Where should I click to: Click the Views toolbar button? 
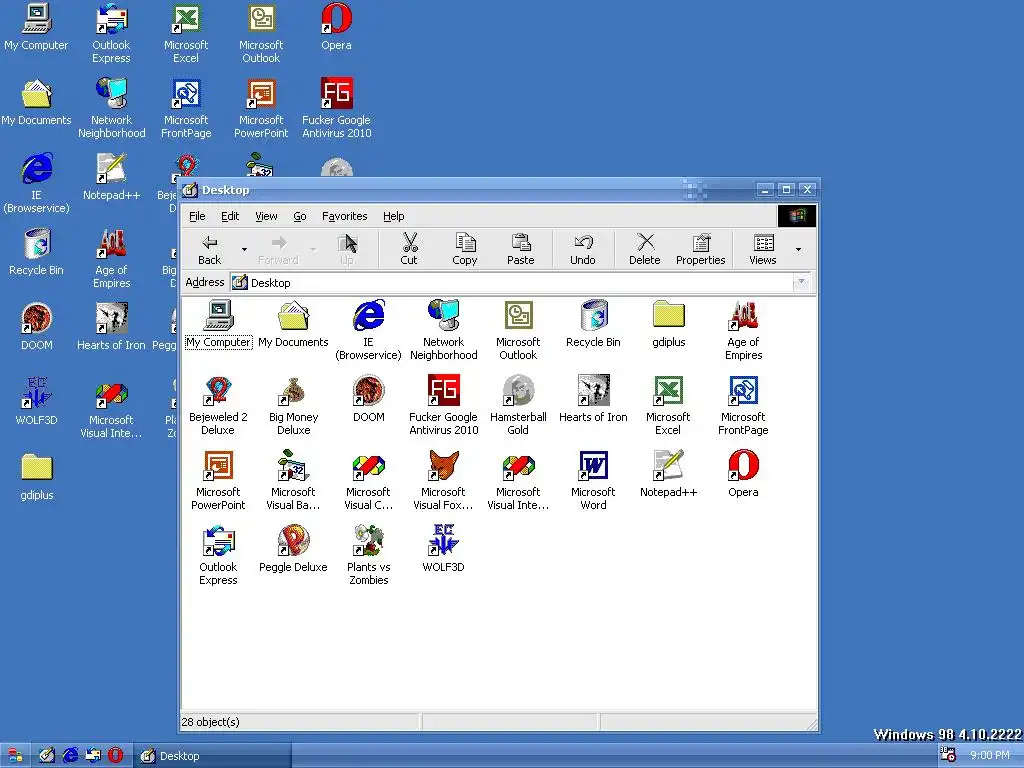[763, 249]
